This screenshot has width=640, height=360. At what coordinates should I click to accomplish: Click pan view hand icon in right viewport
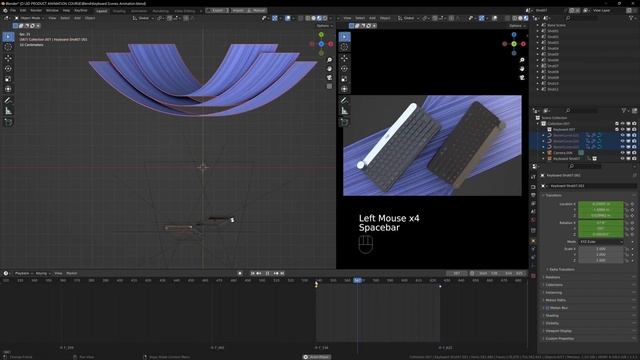(522, 69)
